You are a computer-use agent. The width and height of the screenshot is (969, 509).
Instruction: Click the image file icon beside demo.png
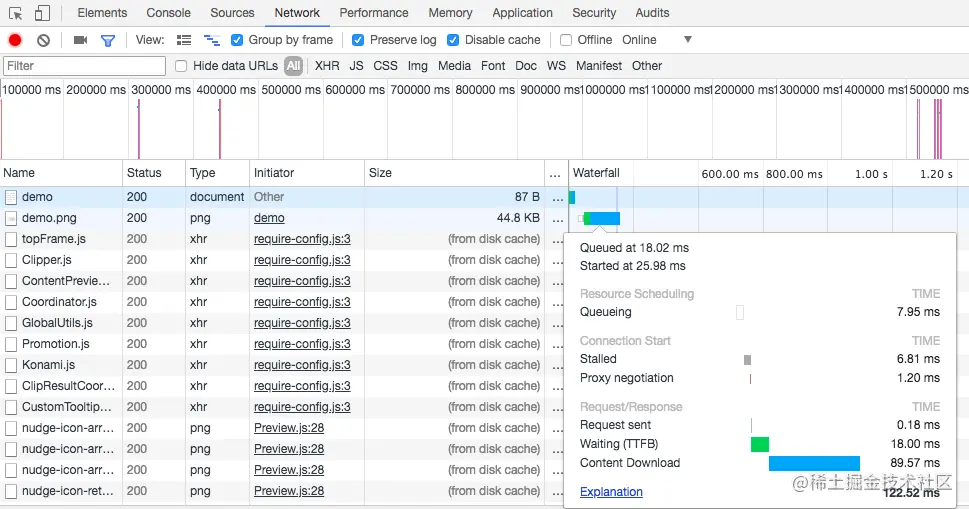pos(11,218)
